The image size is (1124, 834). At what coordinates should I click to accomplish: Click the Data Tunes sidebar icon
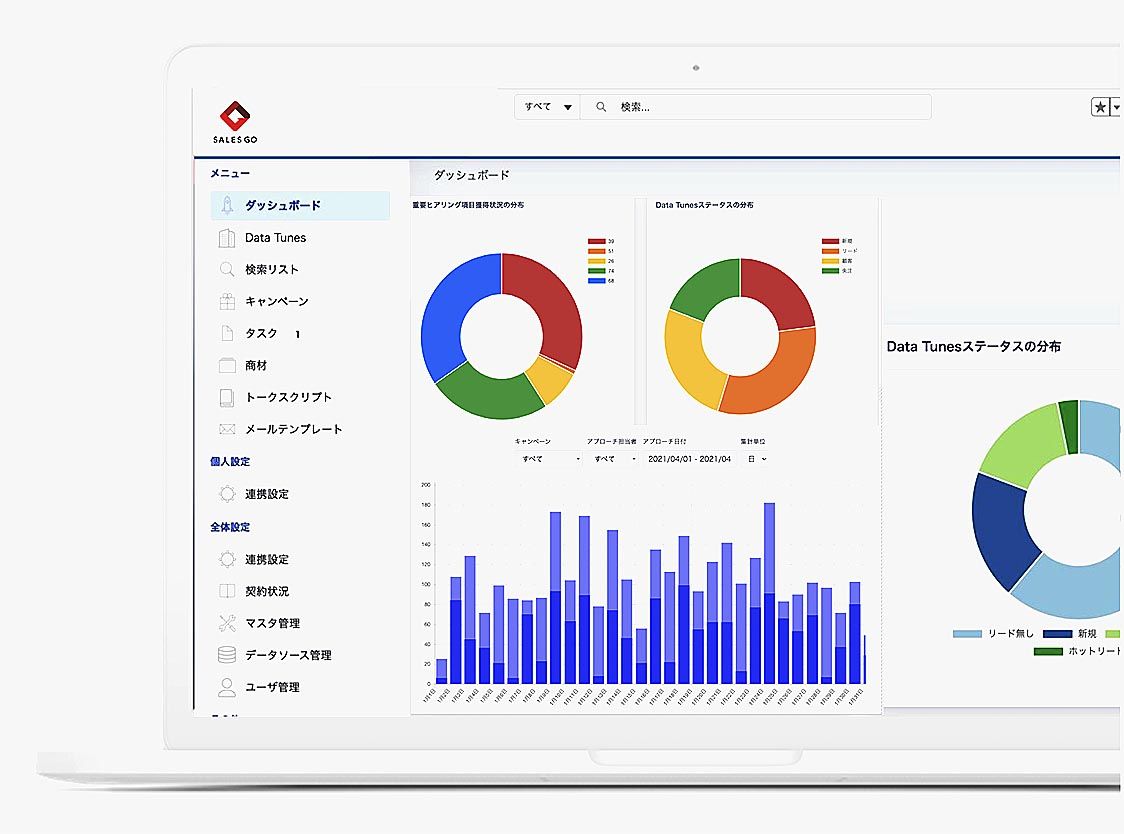227,238
